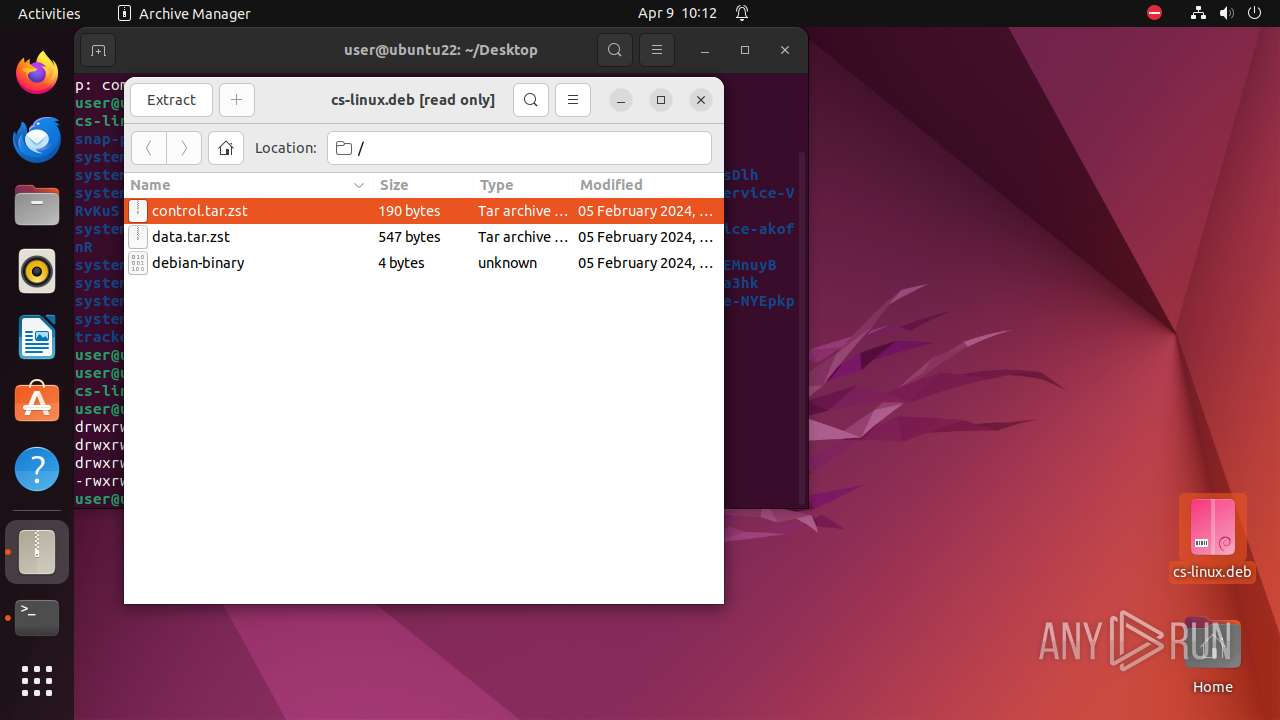Open the network status icon
The width and height of the screenshot is (1280, 720).
coord(1198,13)
